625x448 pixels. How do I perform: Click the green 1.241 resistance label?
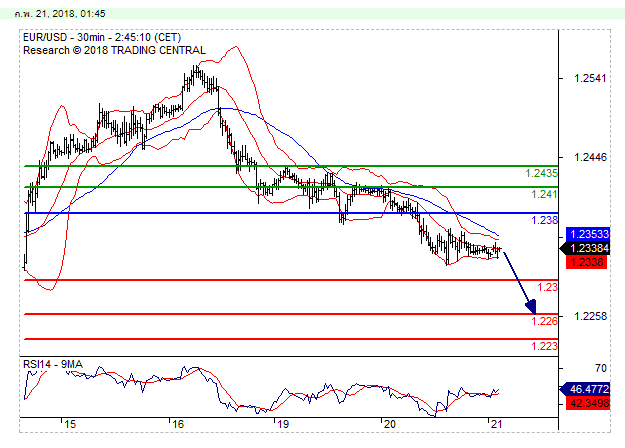pyautogui.click(x=544, y=195)
